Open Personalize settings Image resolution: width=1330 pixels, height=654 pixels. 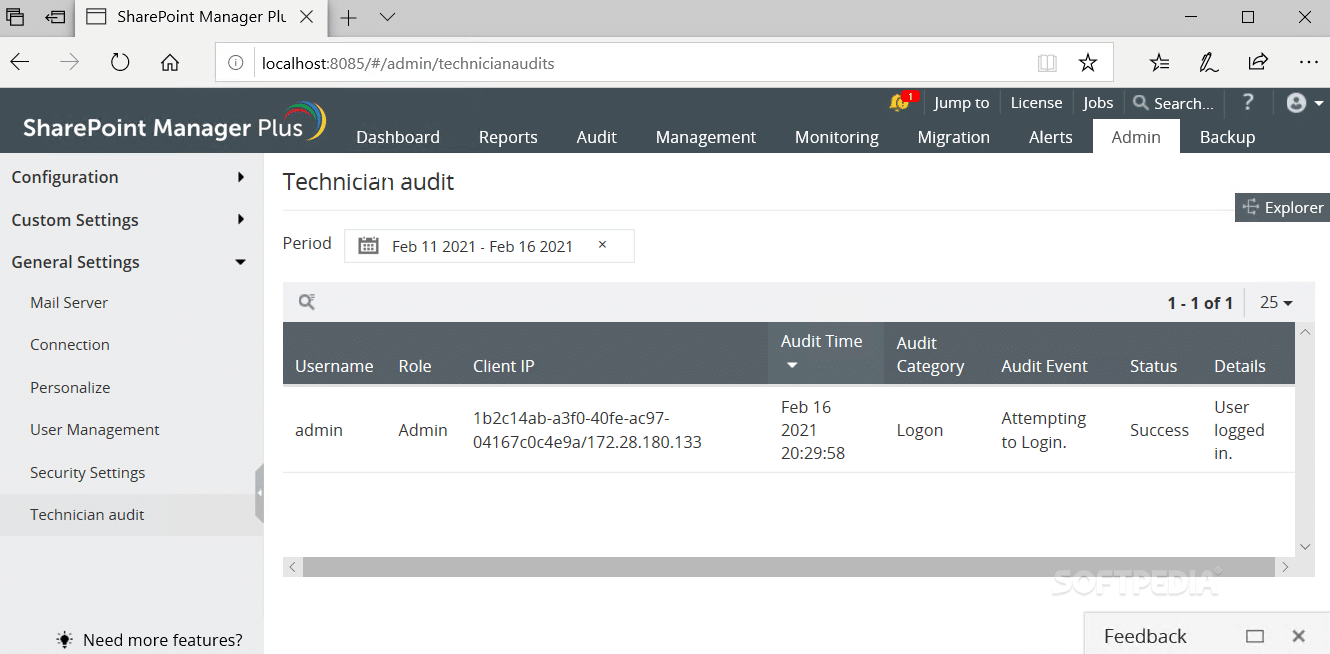coord(70,387)
